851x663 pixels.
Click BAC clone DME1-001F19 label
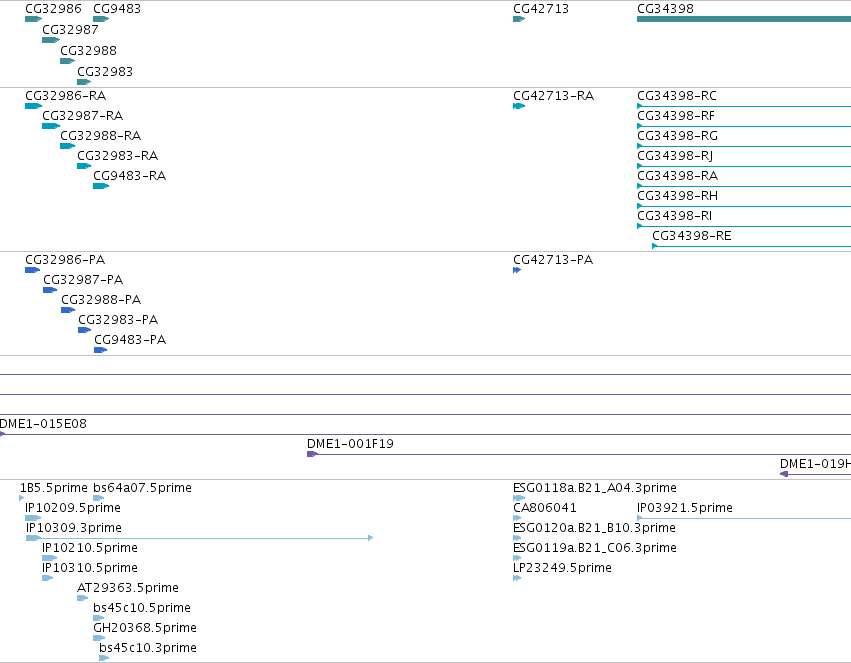[351, 444]
